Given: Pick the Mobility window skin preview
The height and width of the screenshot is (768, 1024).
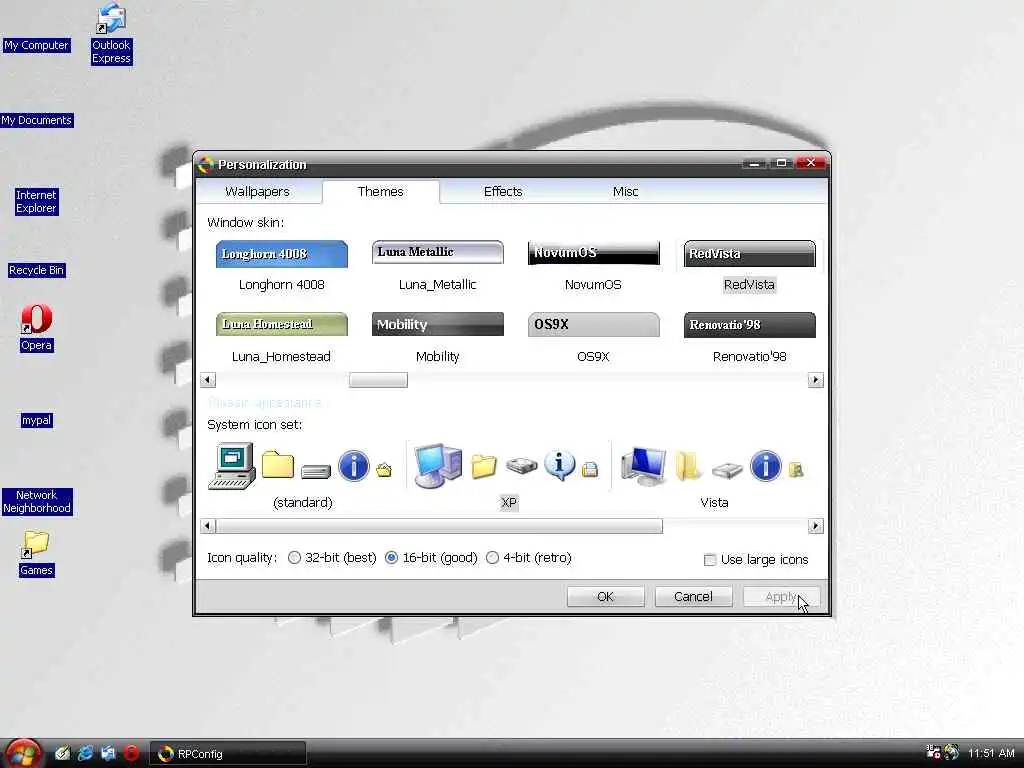Looking at the screenshot, I should 438,325.
